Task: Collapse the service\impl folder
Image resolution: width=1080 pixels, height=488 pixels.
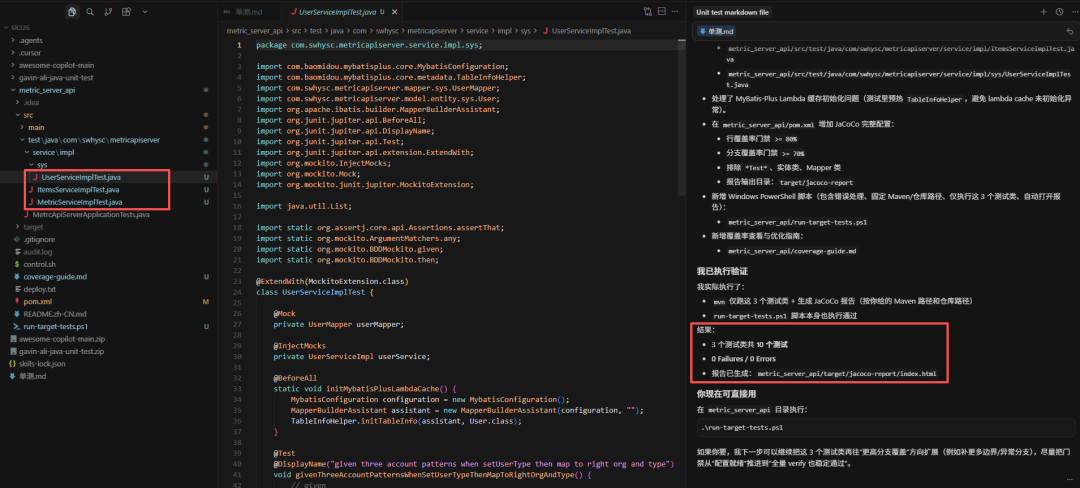Action: (52, 152)
